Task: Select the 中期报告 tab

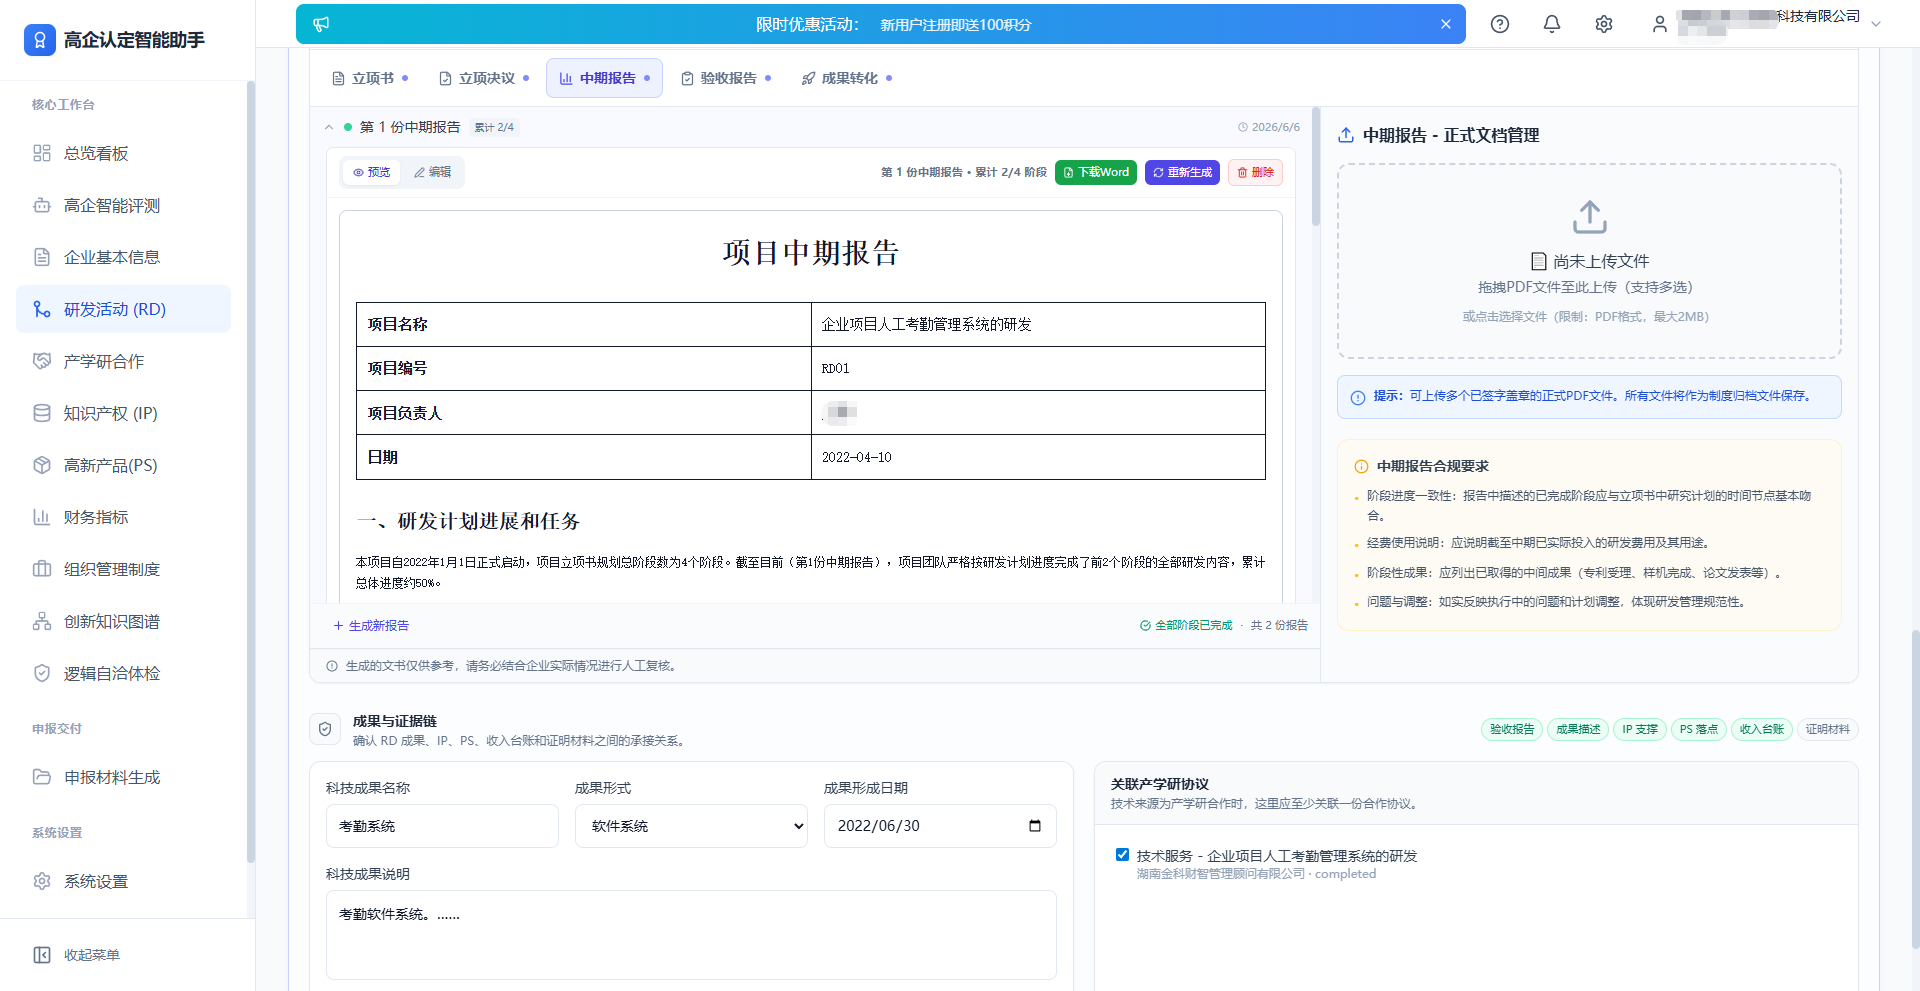Action: click(604, 78)
